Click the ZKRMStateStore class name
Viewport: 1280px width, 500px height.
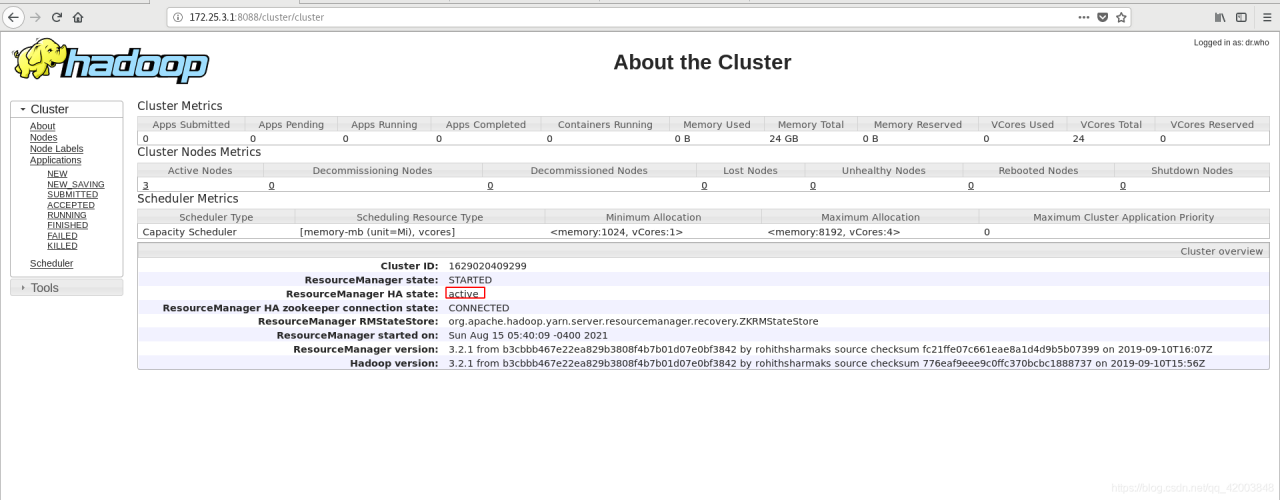[x=633, y=322]
